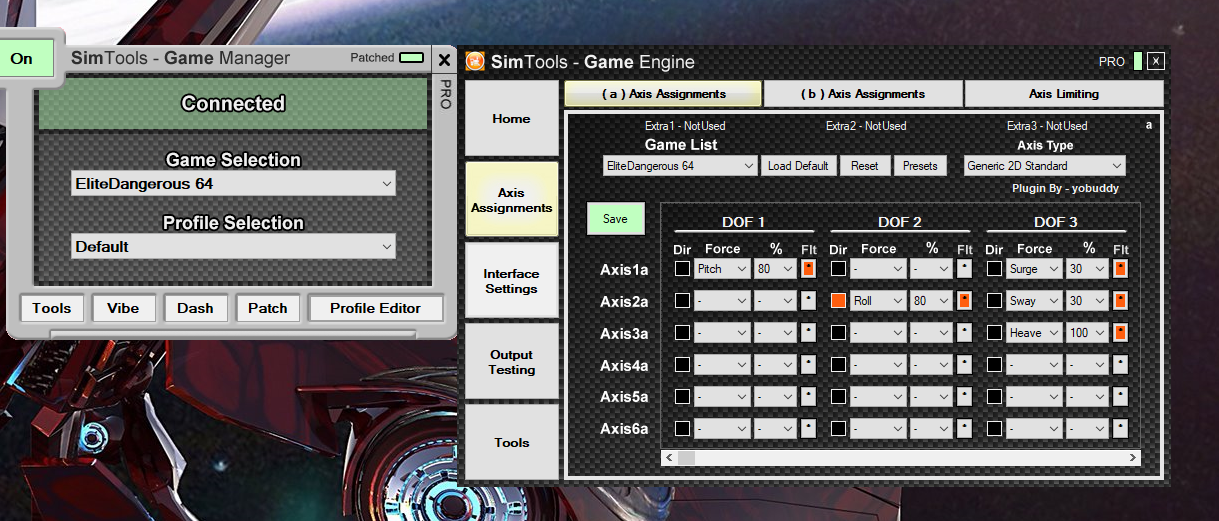This screenshot has height=521, width=1219.
Task: Check Dir box for Axis5a DOF 2
Action: [838, 397]
